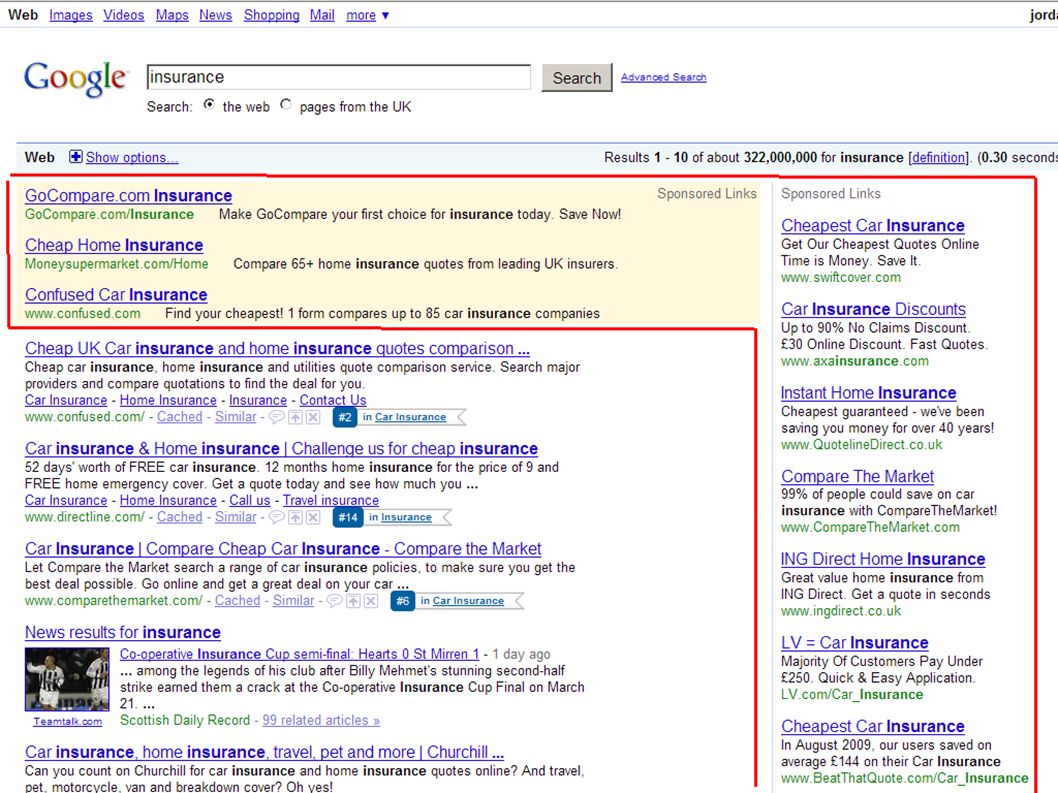This screenshot has height=793, width=1058.
Task: Click Call us sitelink under directline
Action: [250, 500]
